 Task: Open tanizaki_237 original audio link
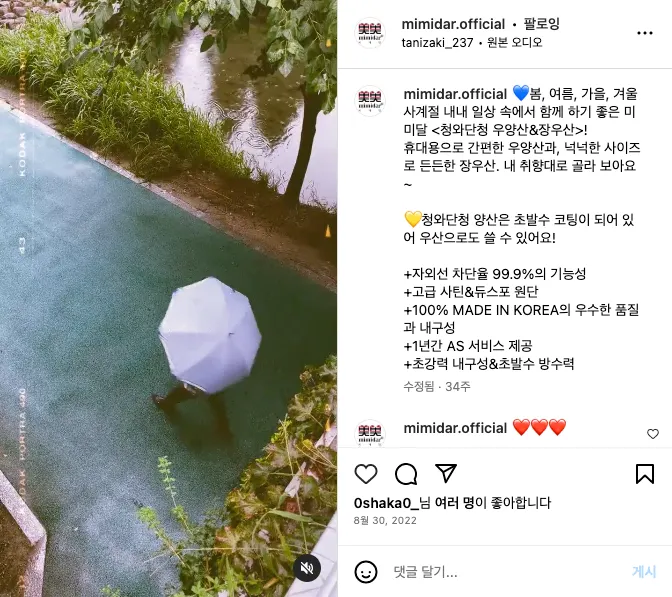(472, 42)
